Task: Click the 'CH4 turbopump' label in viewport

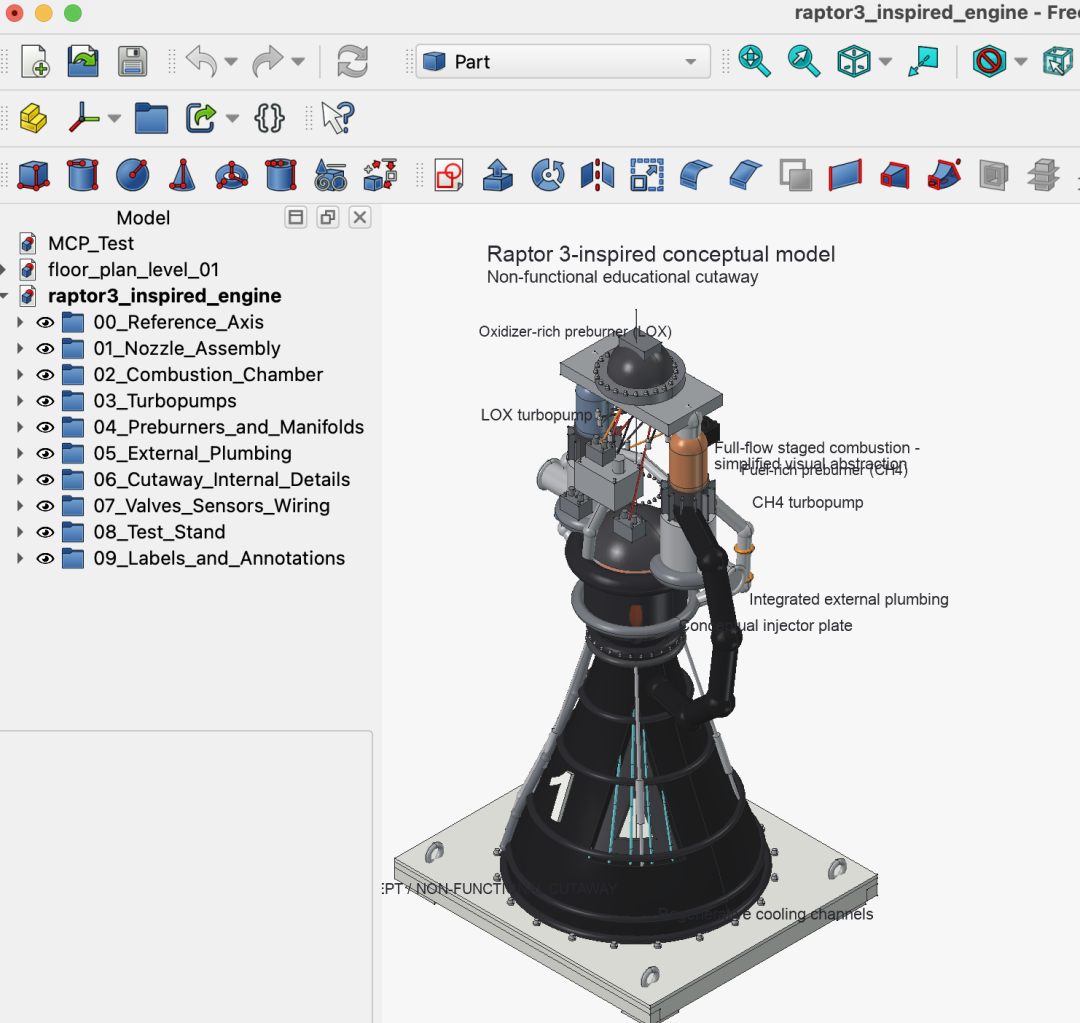Action: coord(807,502)
